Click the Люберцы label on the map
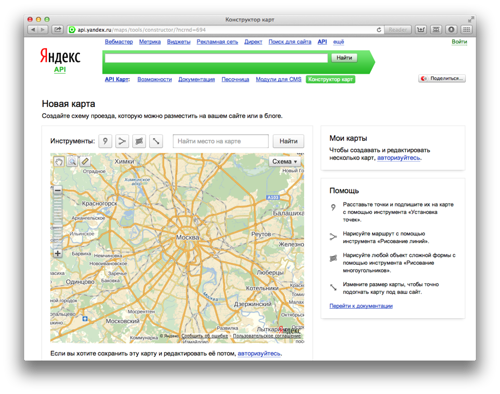 point(270,272)
